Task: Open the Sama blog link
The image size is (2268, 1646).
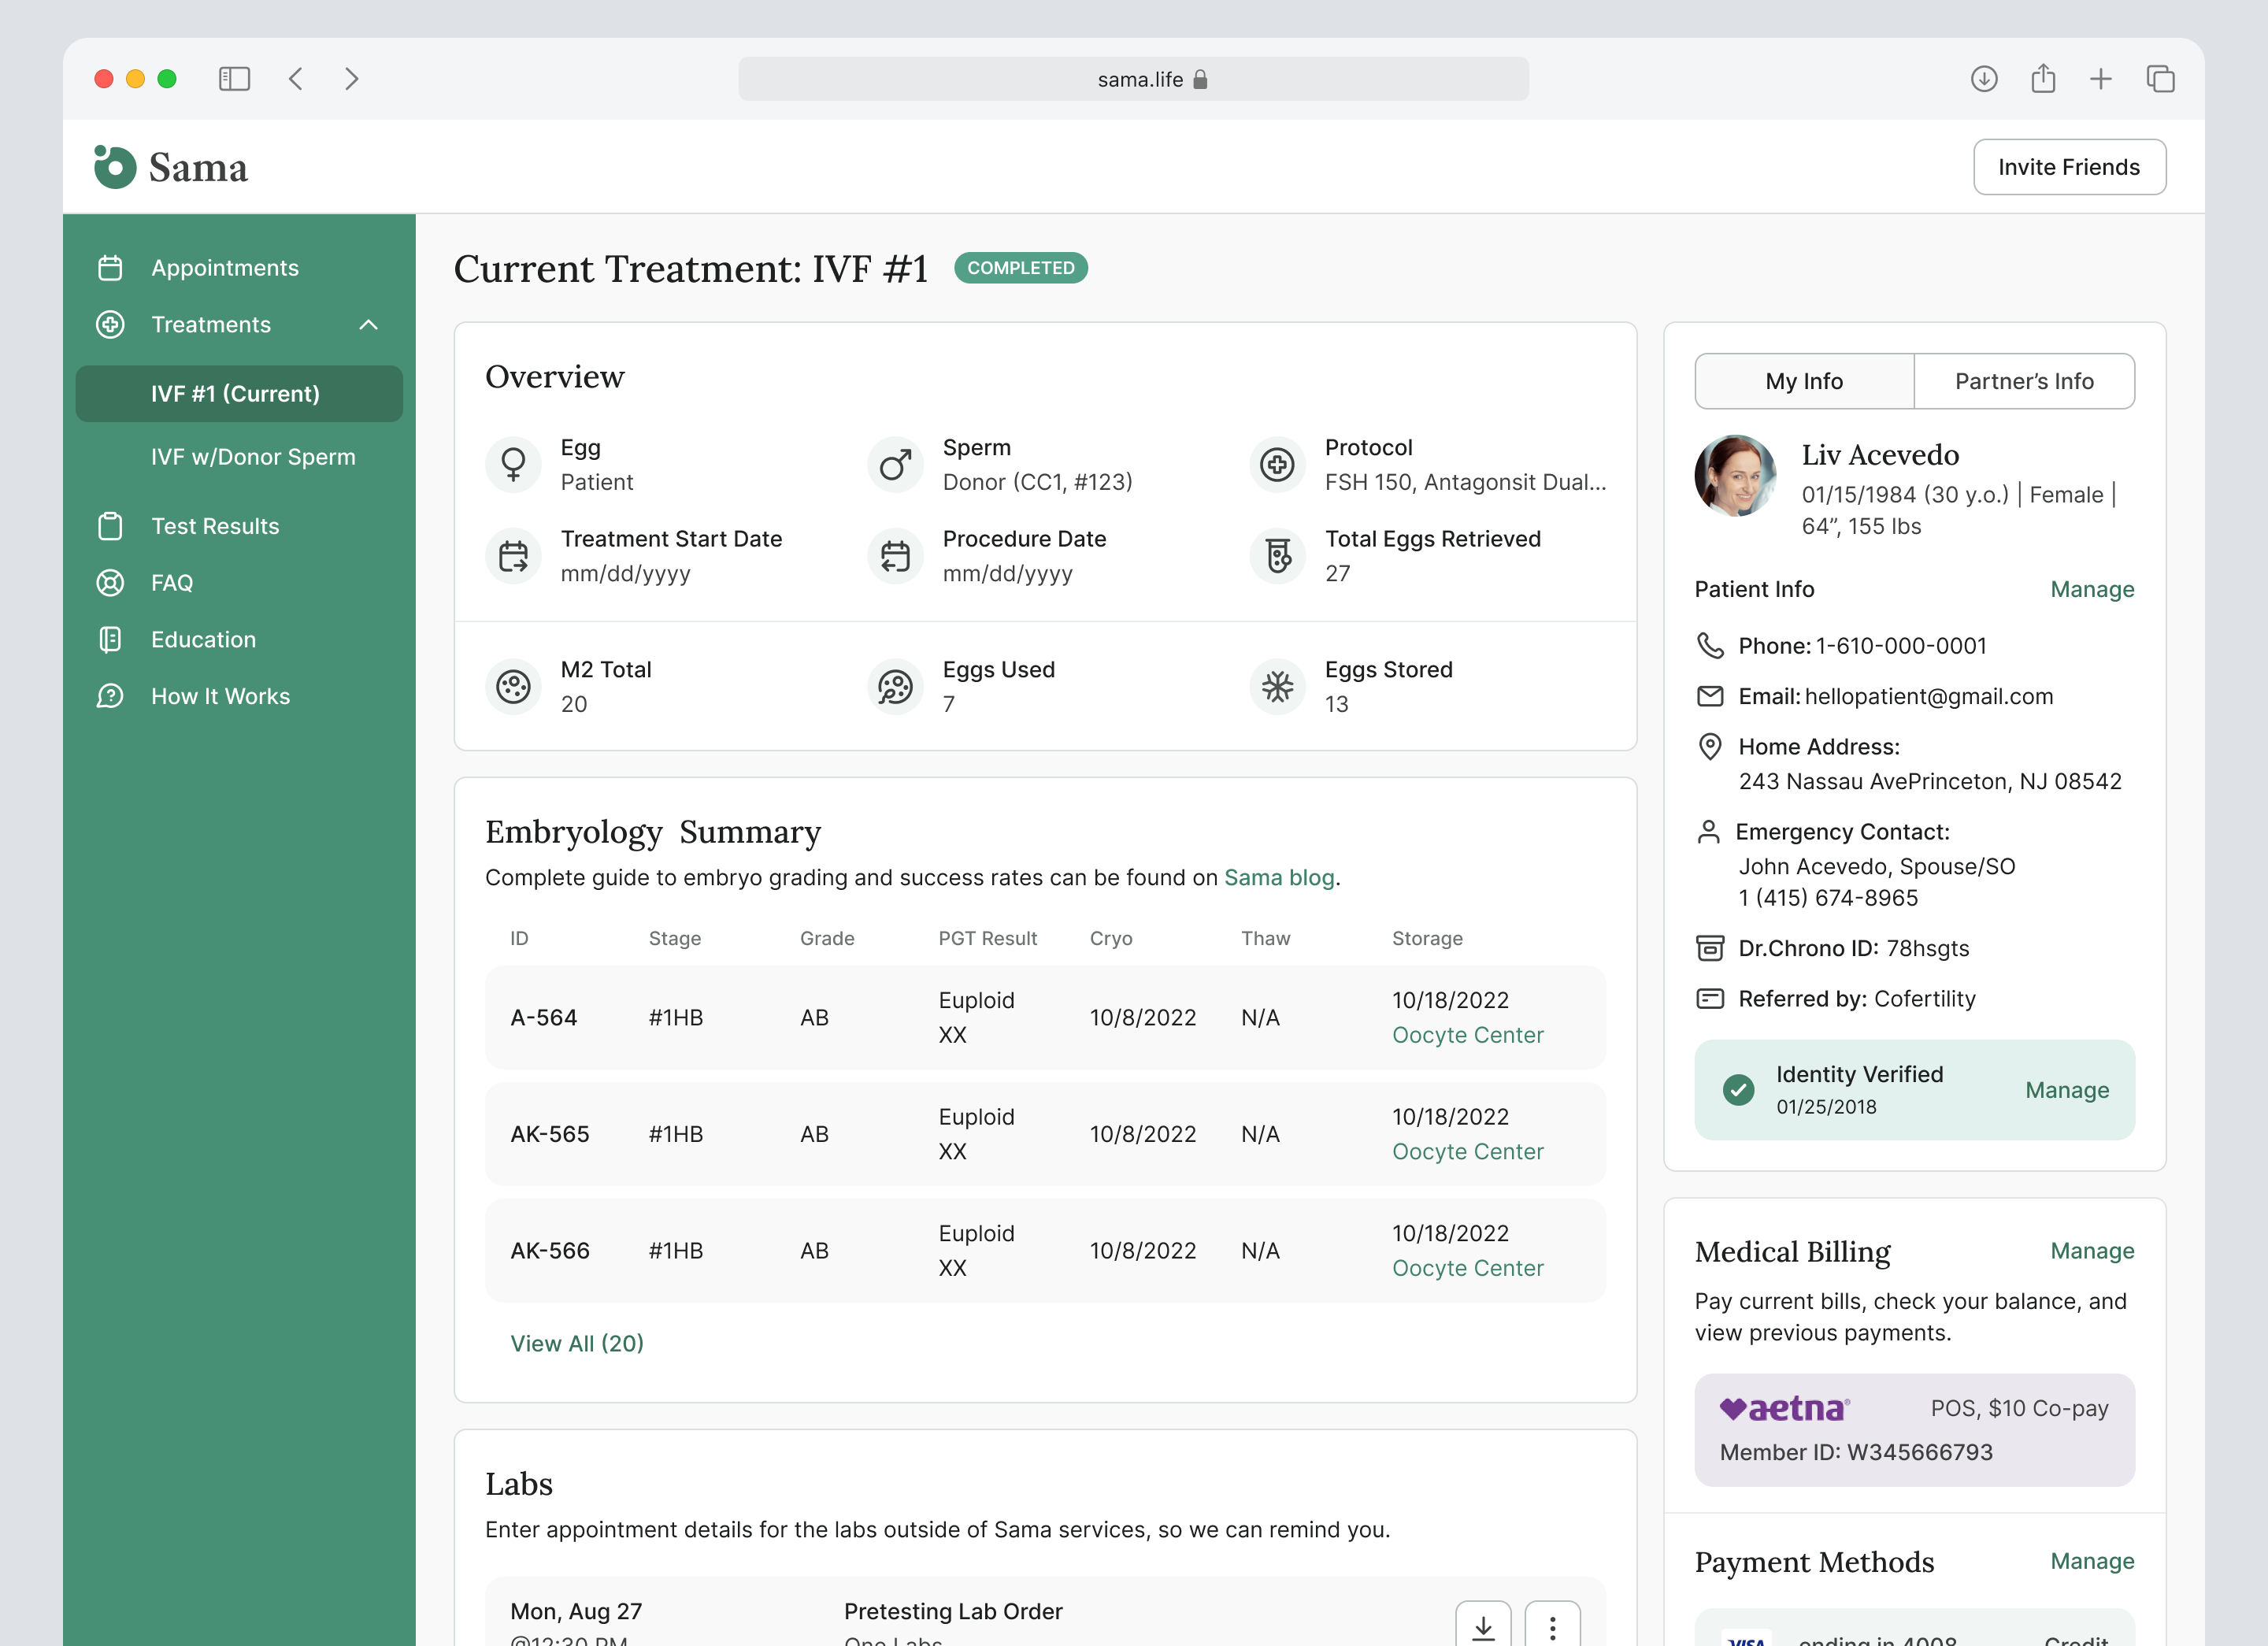Action: 1279,878
